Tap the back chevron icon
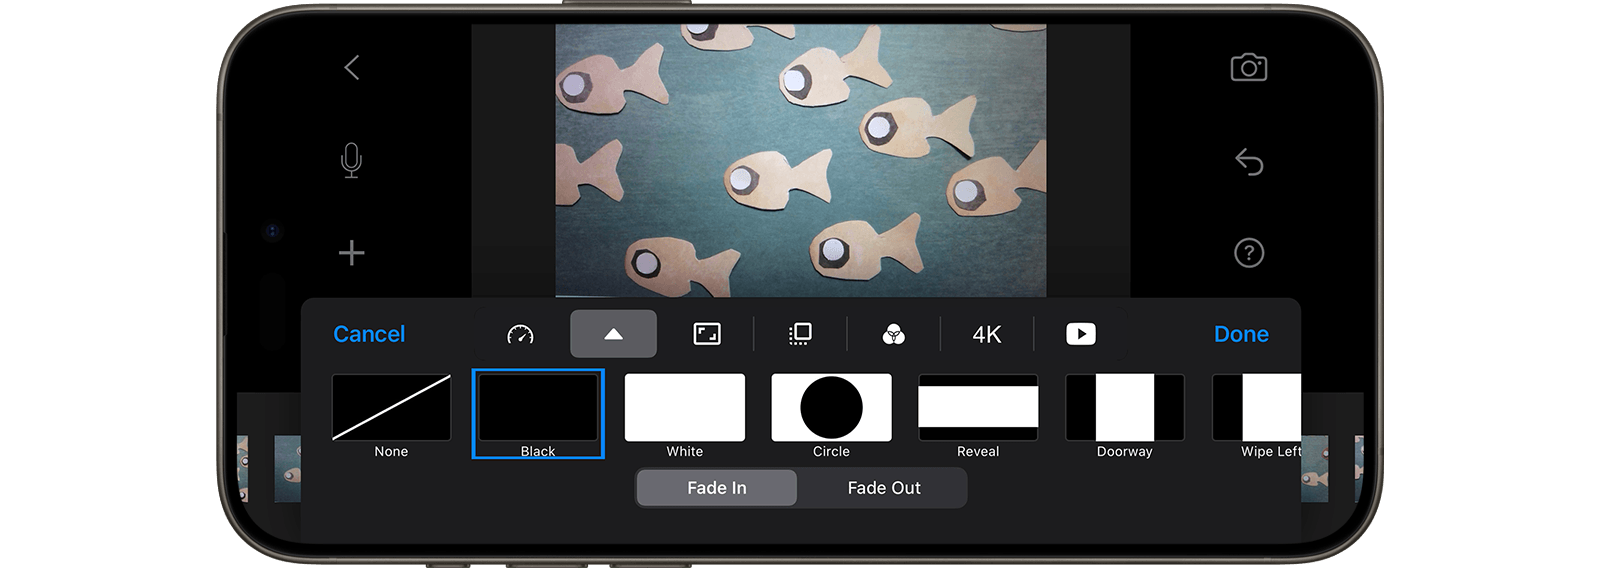Image resolution: width=1600 pixels, height=568 pixels. [x=351, y=68]
